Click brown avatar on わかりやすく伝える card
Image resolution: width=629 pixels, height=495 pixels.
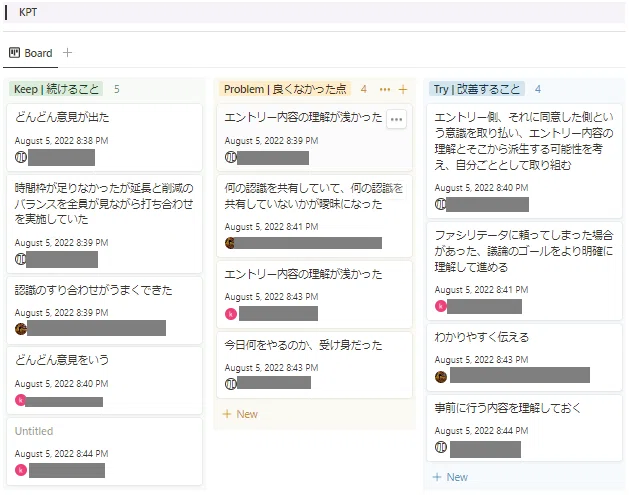pos(441,377)
